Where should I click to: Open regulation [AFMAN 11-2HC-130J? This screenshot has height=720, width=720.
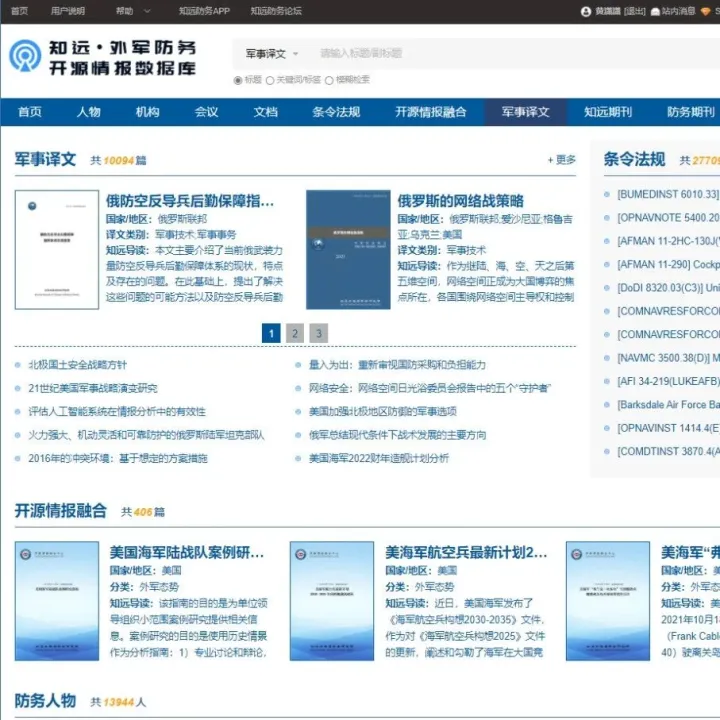(668, 241)
